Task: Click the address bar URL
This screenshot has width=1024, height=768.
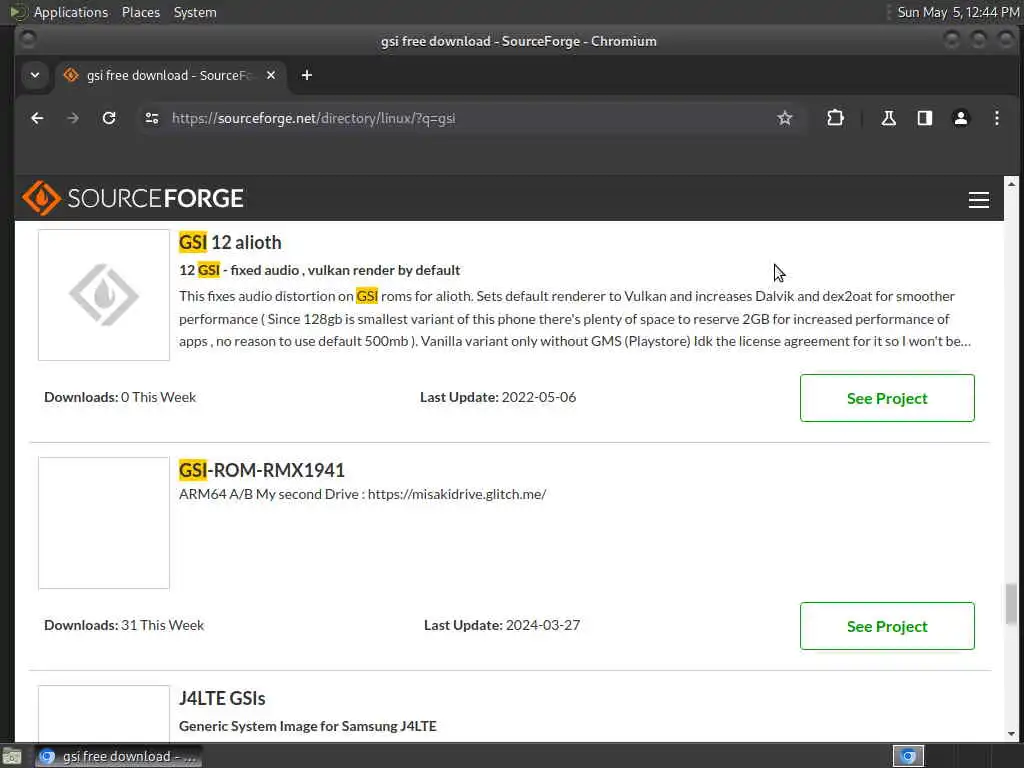Action: [313, 118]
